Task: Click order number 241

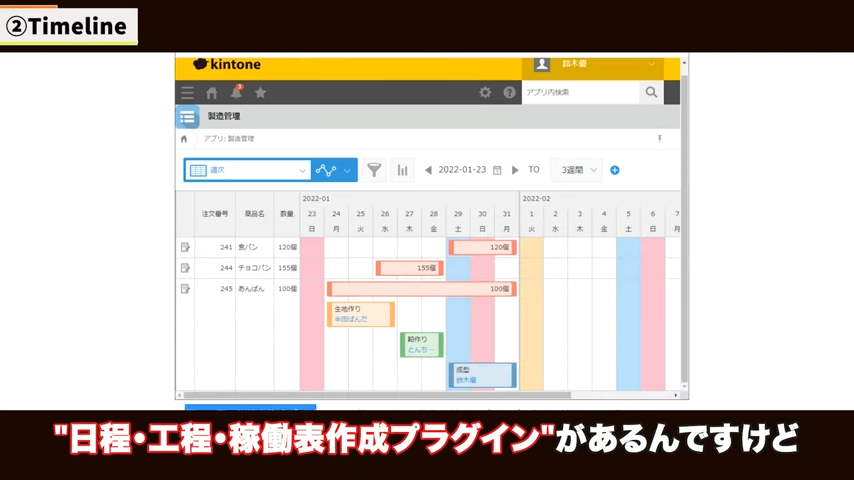Action: (x=227, y=247)
